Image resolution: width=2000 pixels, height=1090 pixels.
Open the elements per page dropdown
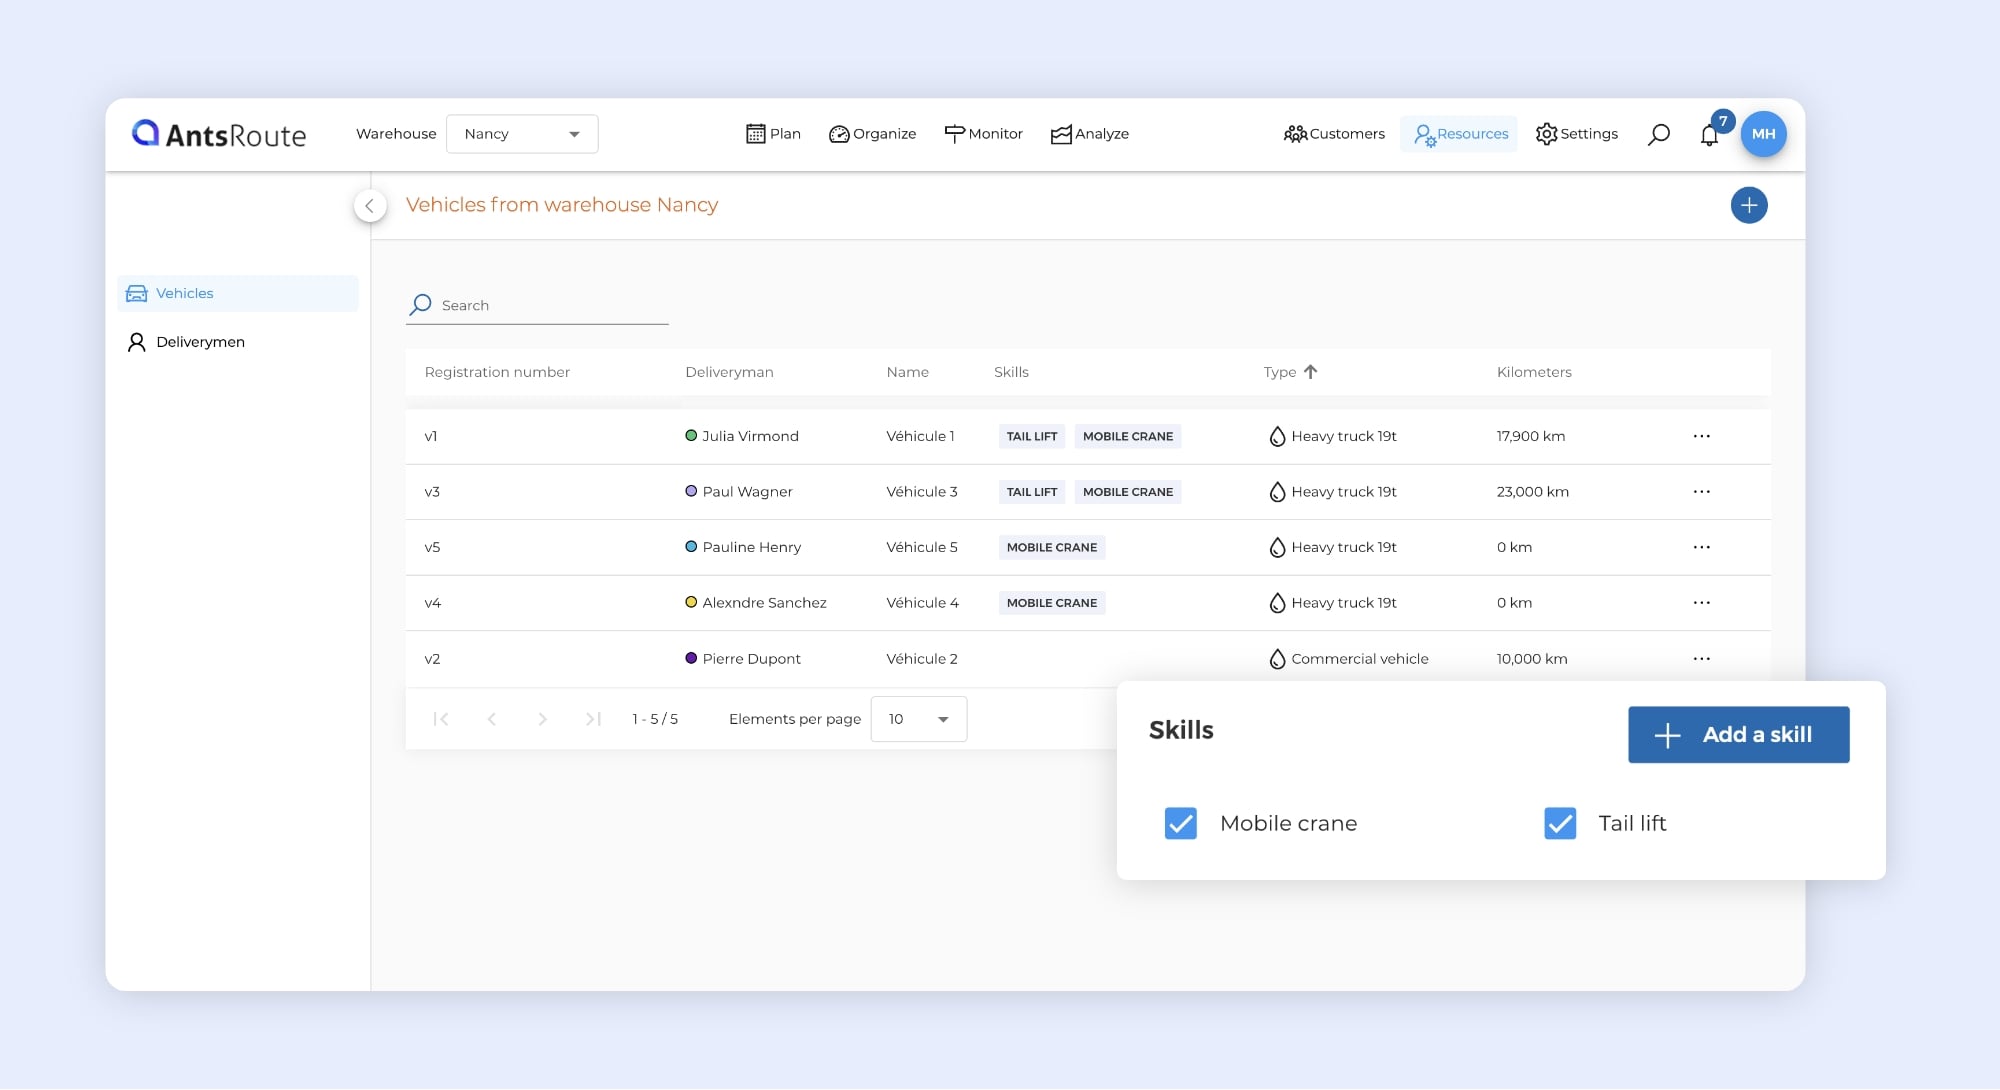point(918,719)
